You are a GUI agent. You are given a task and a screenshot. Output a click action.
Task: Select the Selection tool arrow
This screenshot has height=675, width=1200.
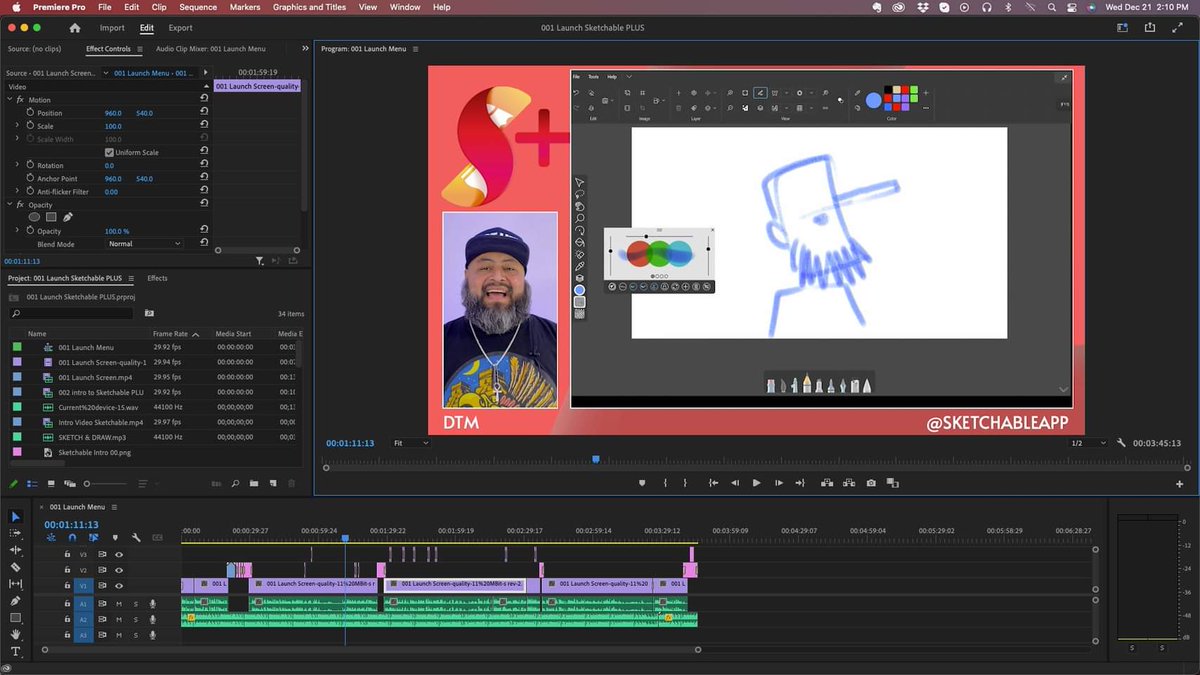pyautogui.click(x=15, y=517)
